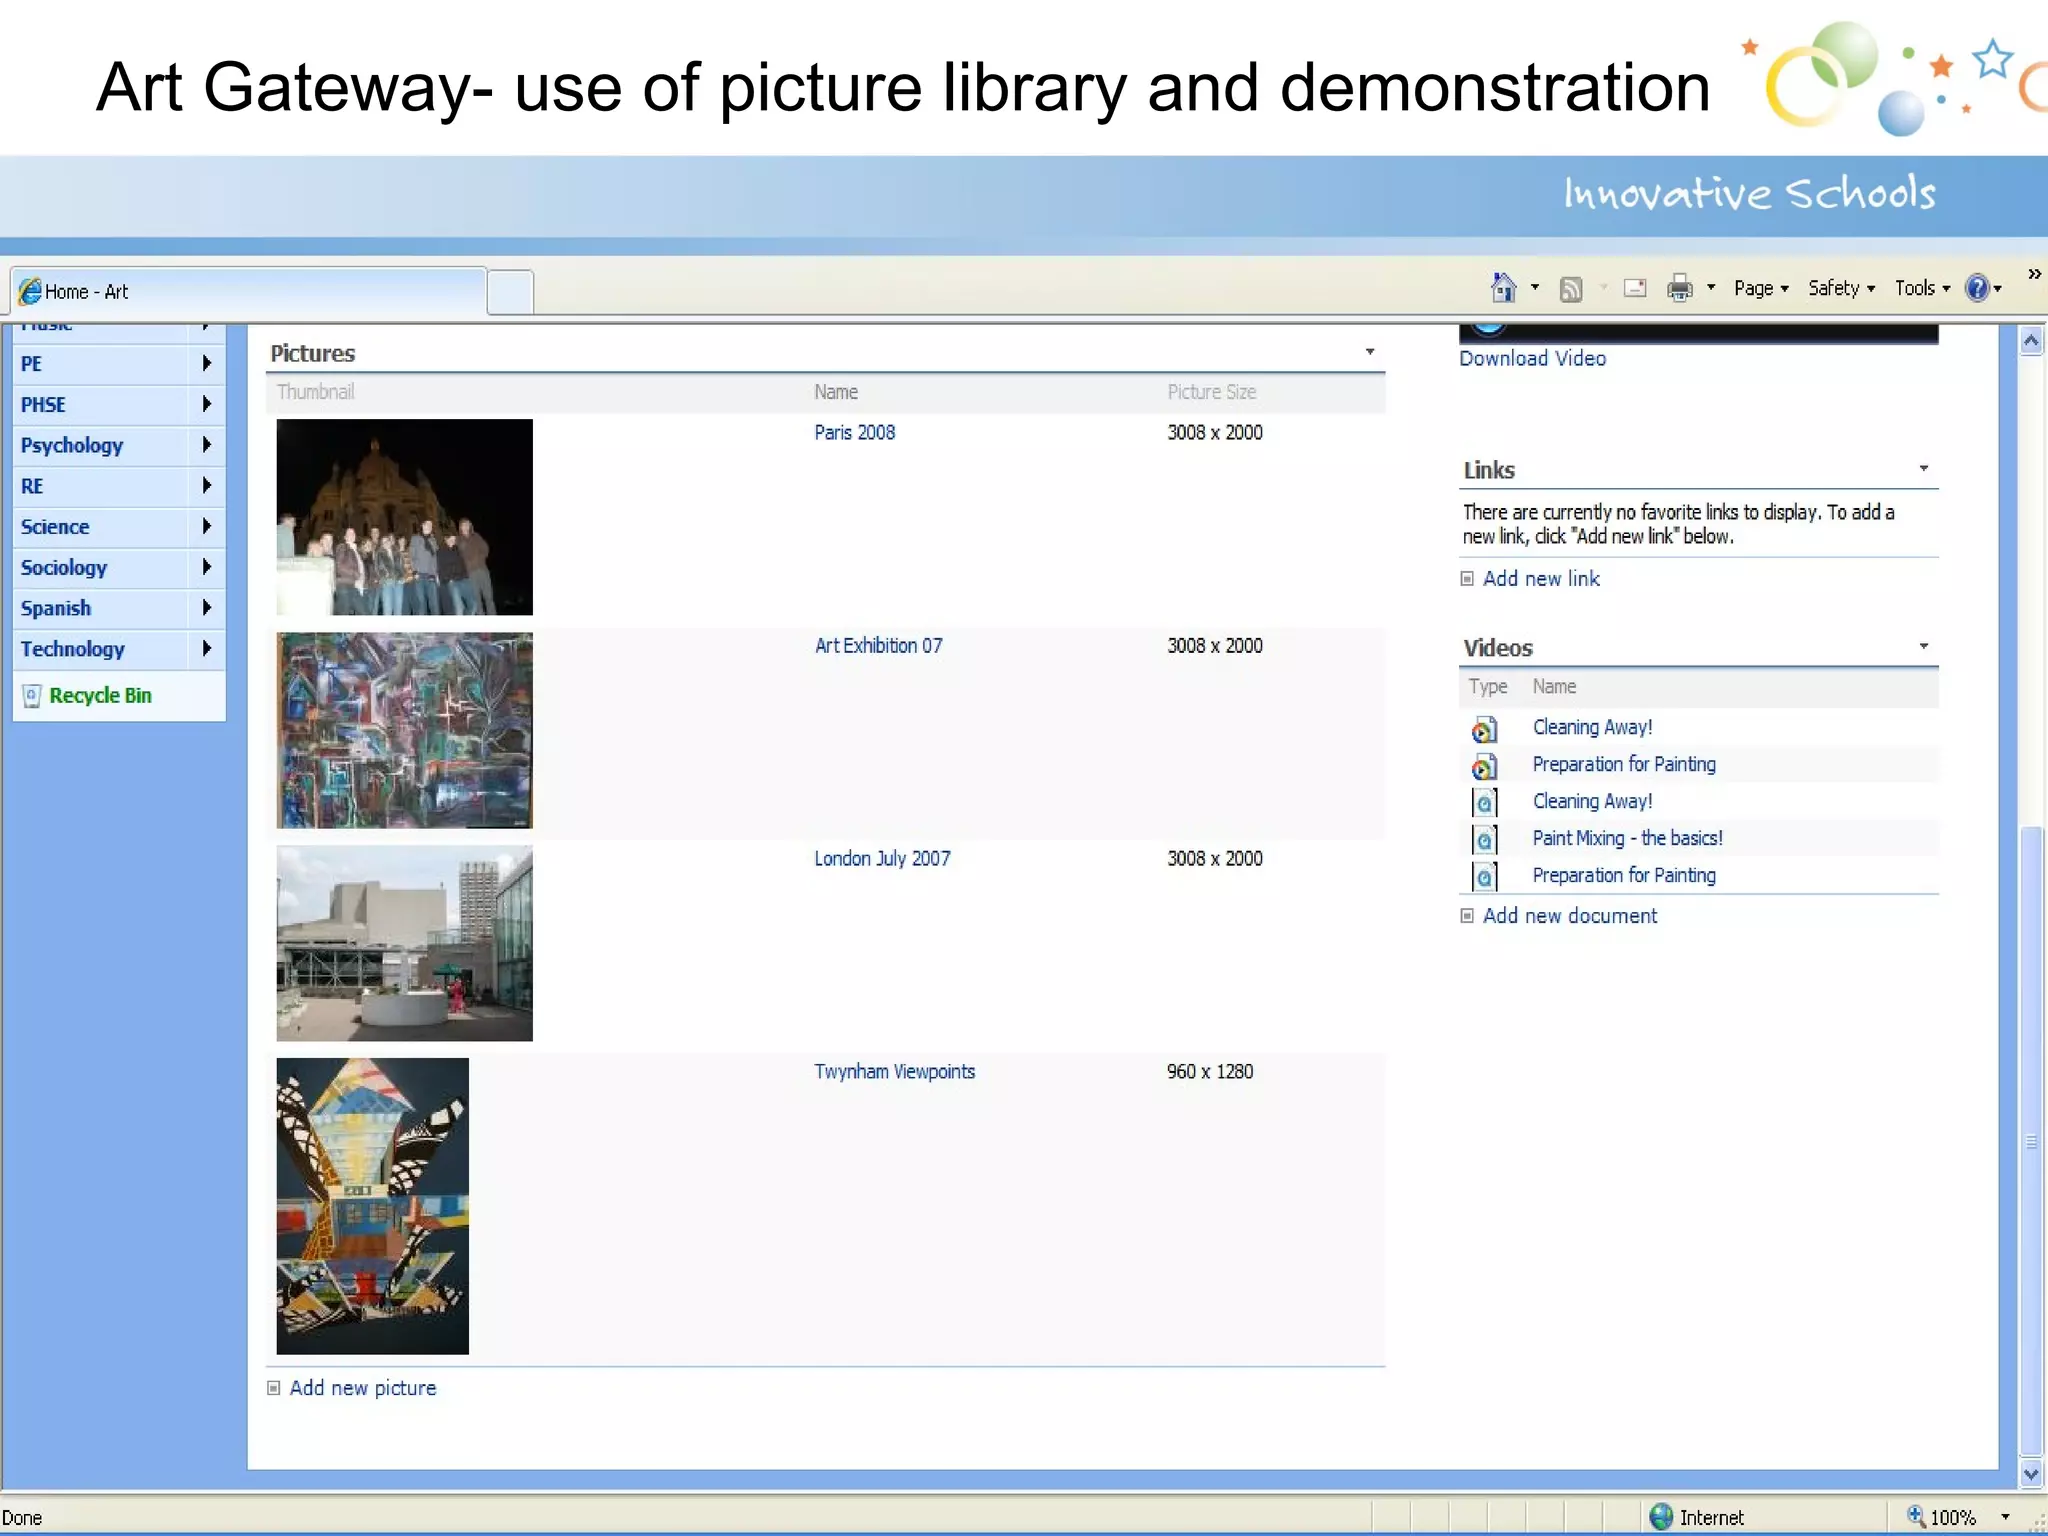Open the Videos web part menu arrow
This screenshot has width=2048, height=1536.
click(x=1923, y=646)
